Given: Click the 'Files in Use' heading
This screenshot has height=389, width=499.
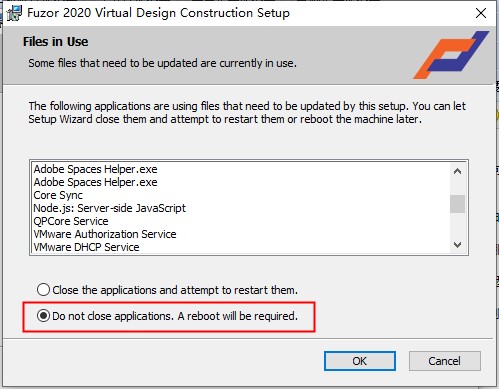Looking at the screenshot, I should (x=56, y=42).
